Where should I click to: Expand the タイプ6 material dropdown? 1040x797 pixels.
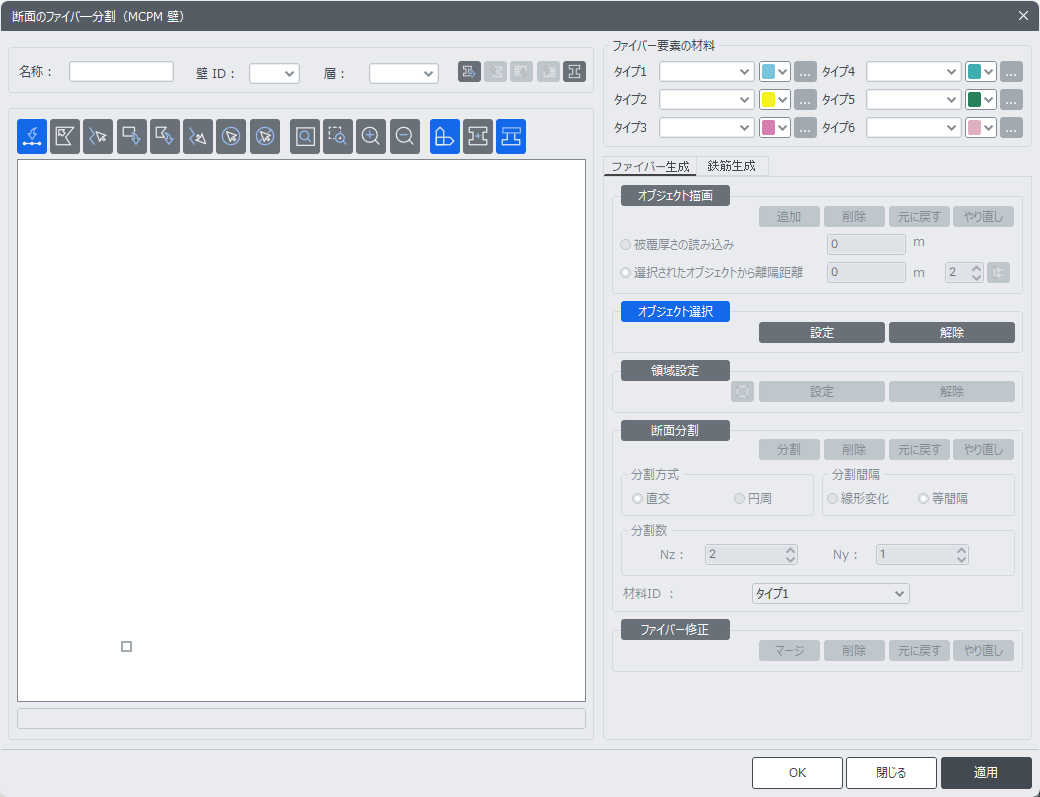913,127
